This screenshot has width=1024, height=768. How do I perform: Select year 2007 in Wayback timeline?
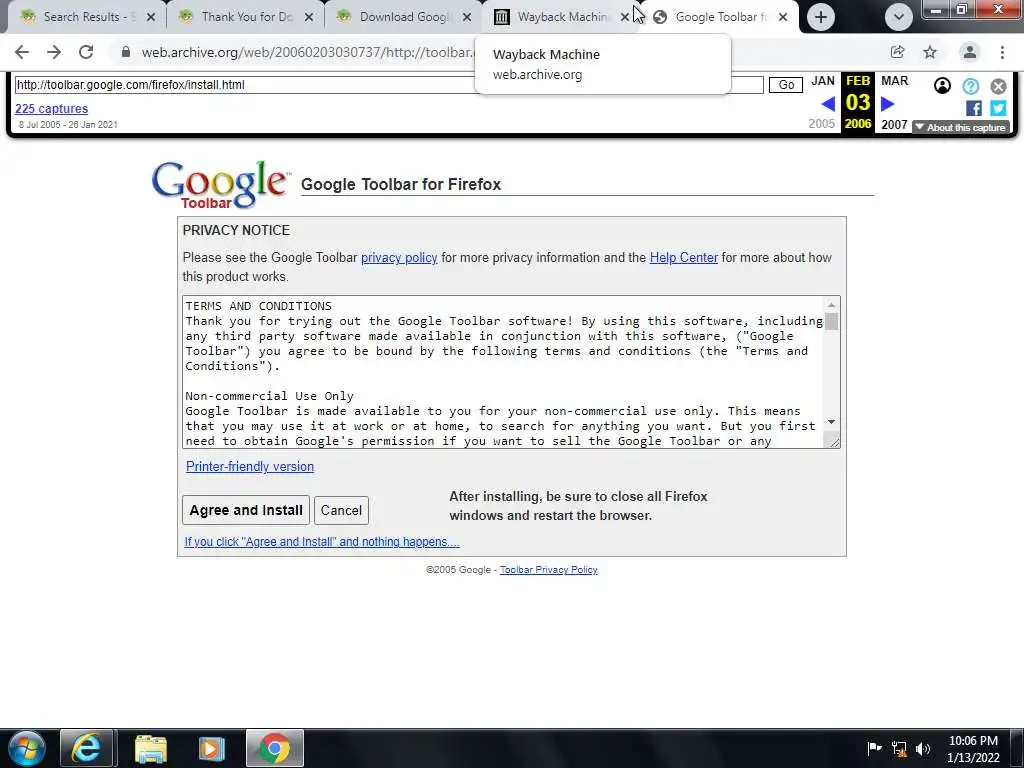pyautogui.click(x=894, y=124)
